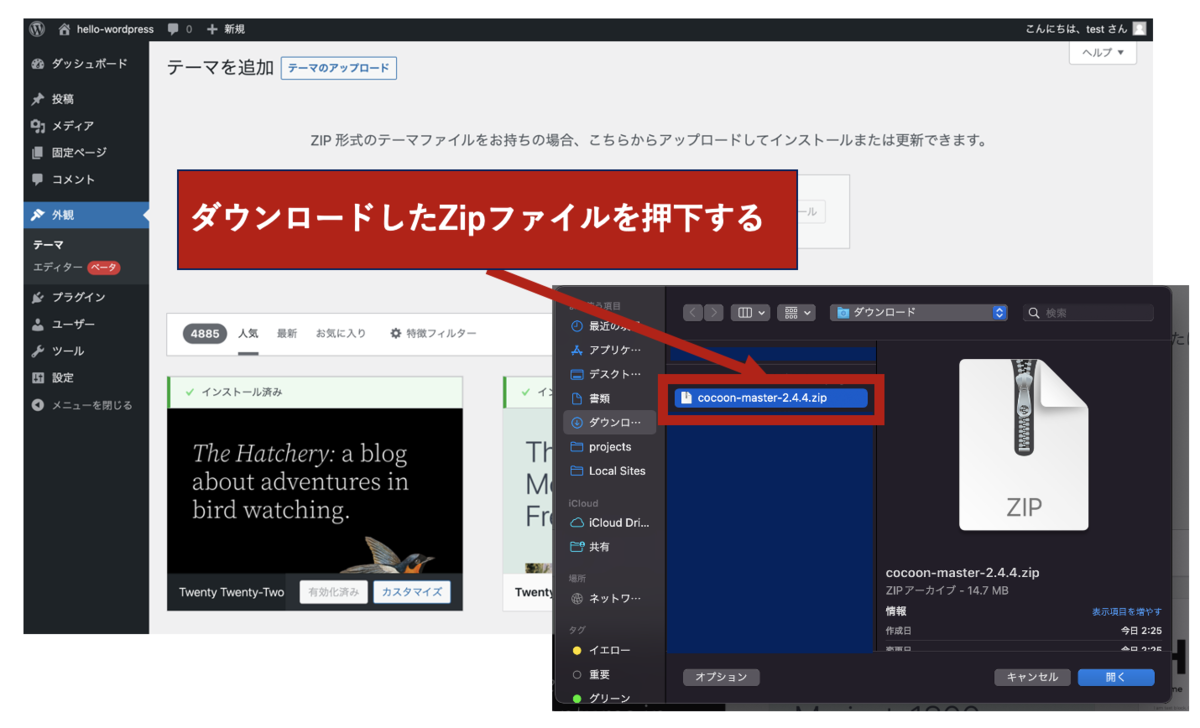Open the 特徴フィルター filter option
This screenshot has width=1200, height=728.
point(433,333)
